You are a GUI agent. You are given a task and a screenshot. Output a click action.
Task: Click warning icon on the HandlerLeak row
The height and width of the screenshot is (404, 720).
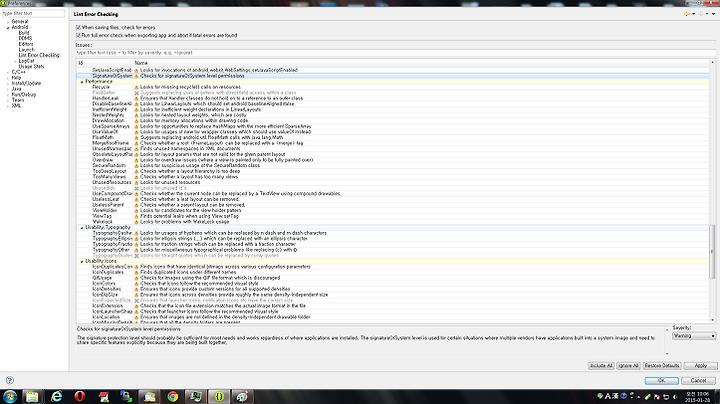point(136,98)
